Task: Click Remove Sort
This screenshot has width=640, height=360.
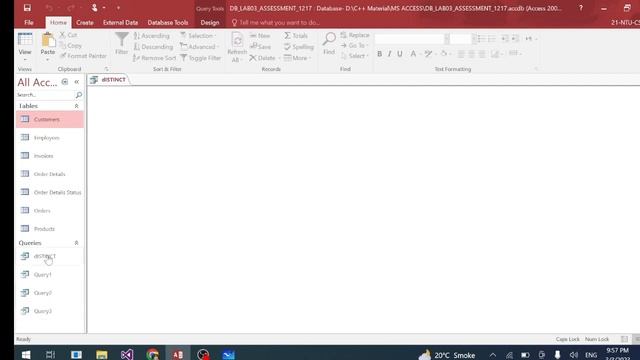Action: (154, 58)
